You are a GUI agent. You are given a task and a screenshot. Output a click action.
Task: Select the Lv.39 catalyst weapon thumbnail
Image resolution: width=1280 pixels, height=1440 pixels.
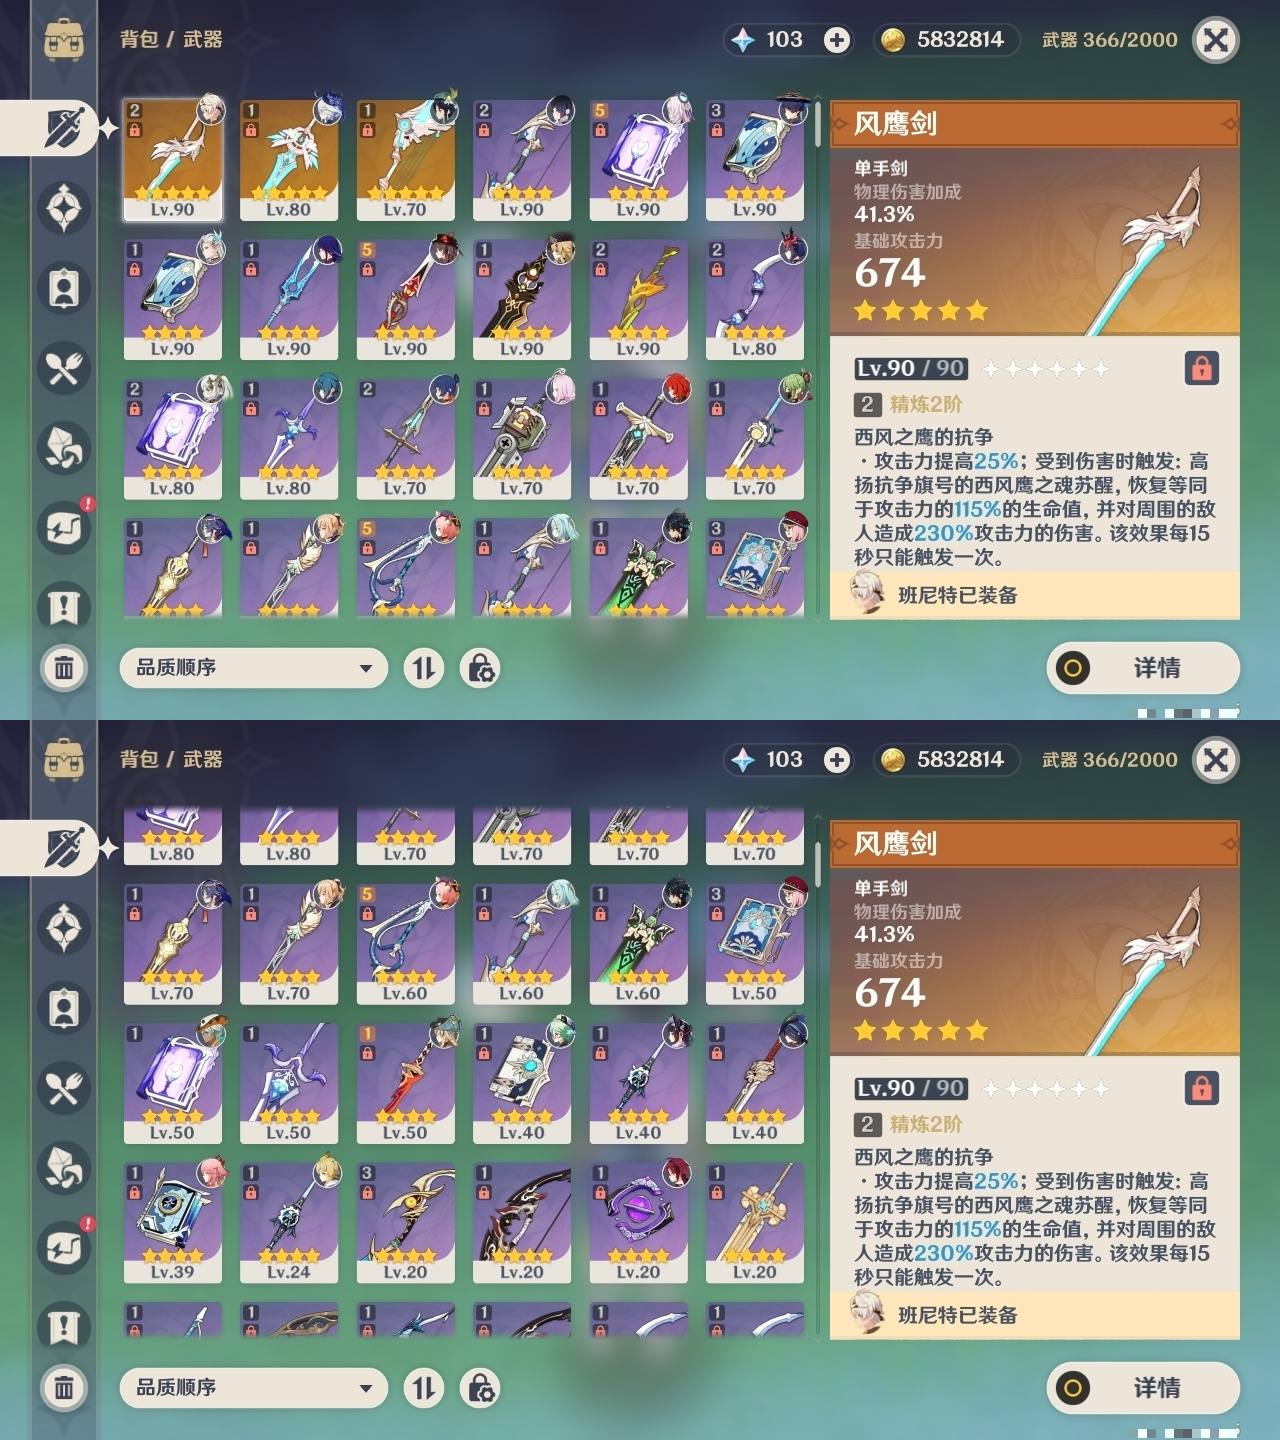[x=173, y=1223]
